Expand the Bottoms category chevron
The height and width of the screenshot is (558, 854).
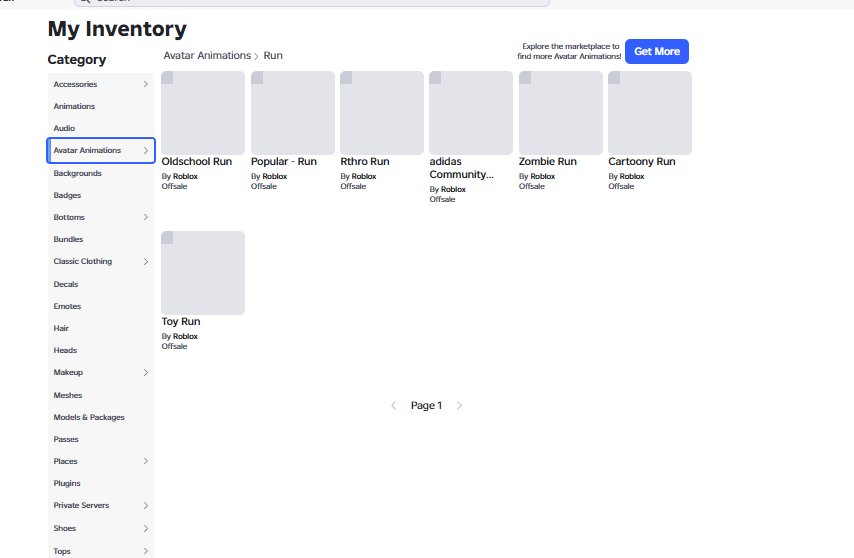point(145,217)
